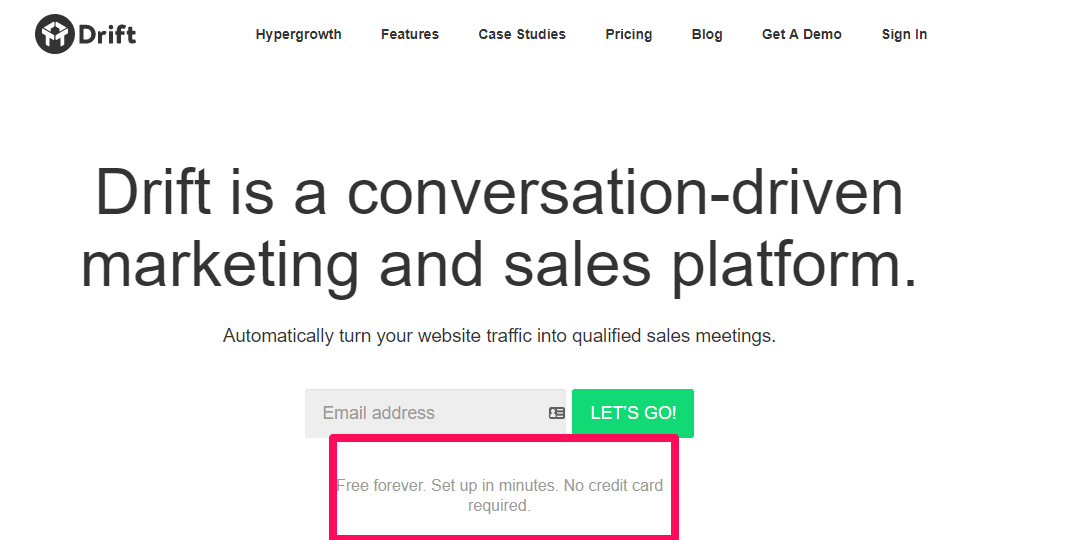Submit with the LET'S GO! button
This screenshot has width=1079, height=540.
coord(633,413)
